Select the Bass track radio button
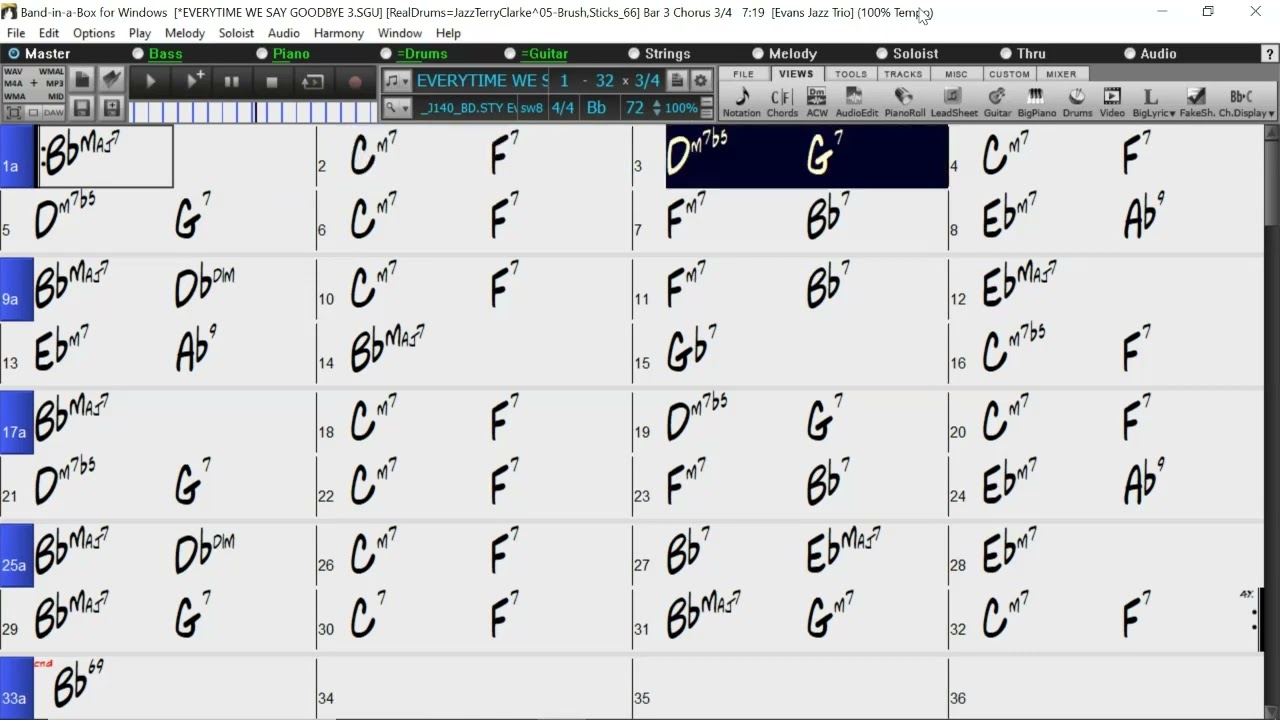 138,54
